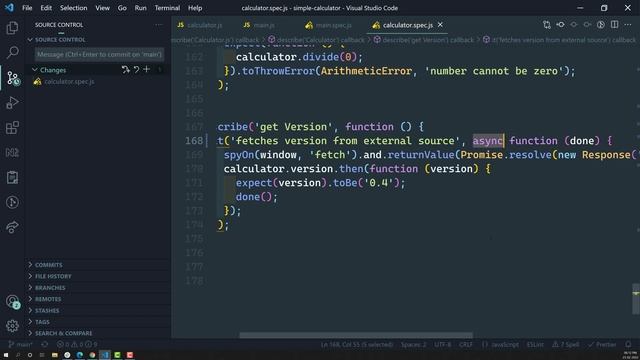Click VS Code icon in the taskbar
Viewport: 640px width, 360px height.
point(105,355)
